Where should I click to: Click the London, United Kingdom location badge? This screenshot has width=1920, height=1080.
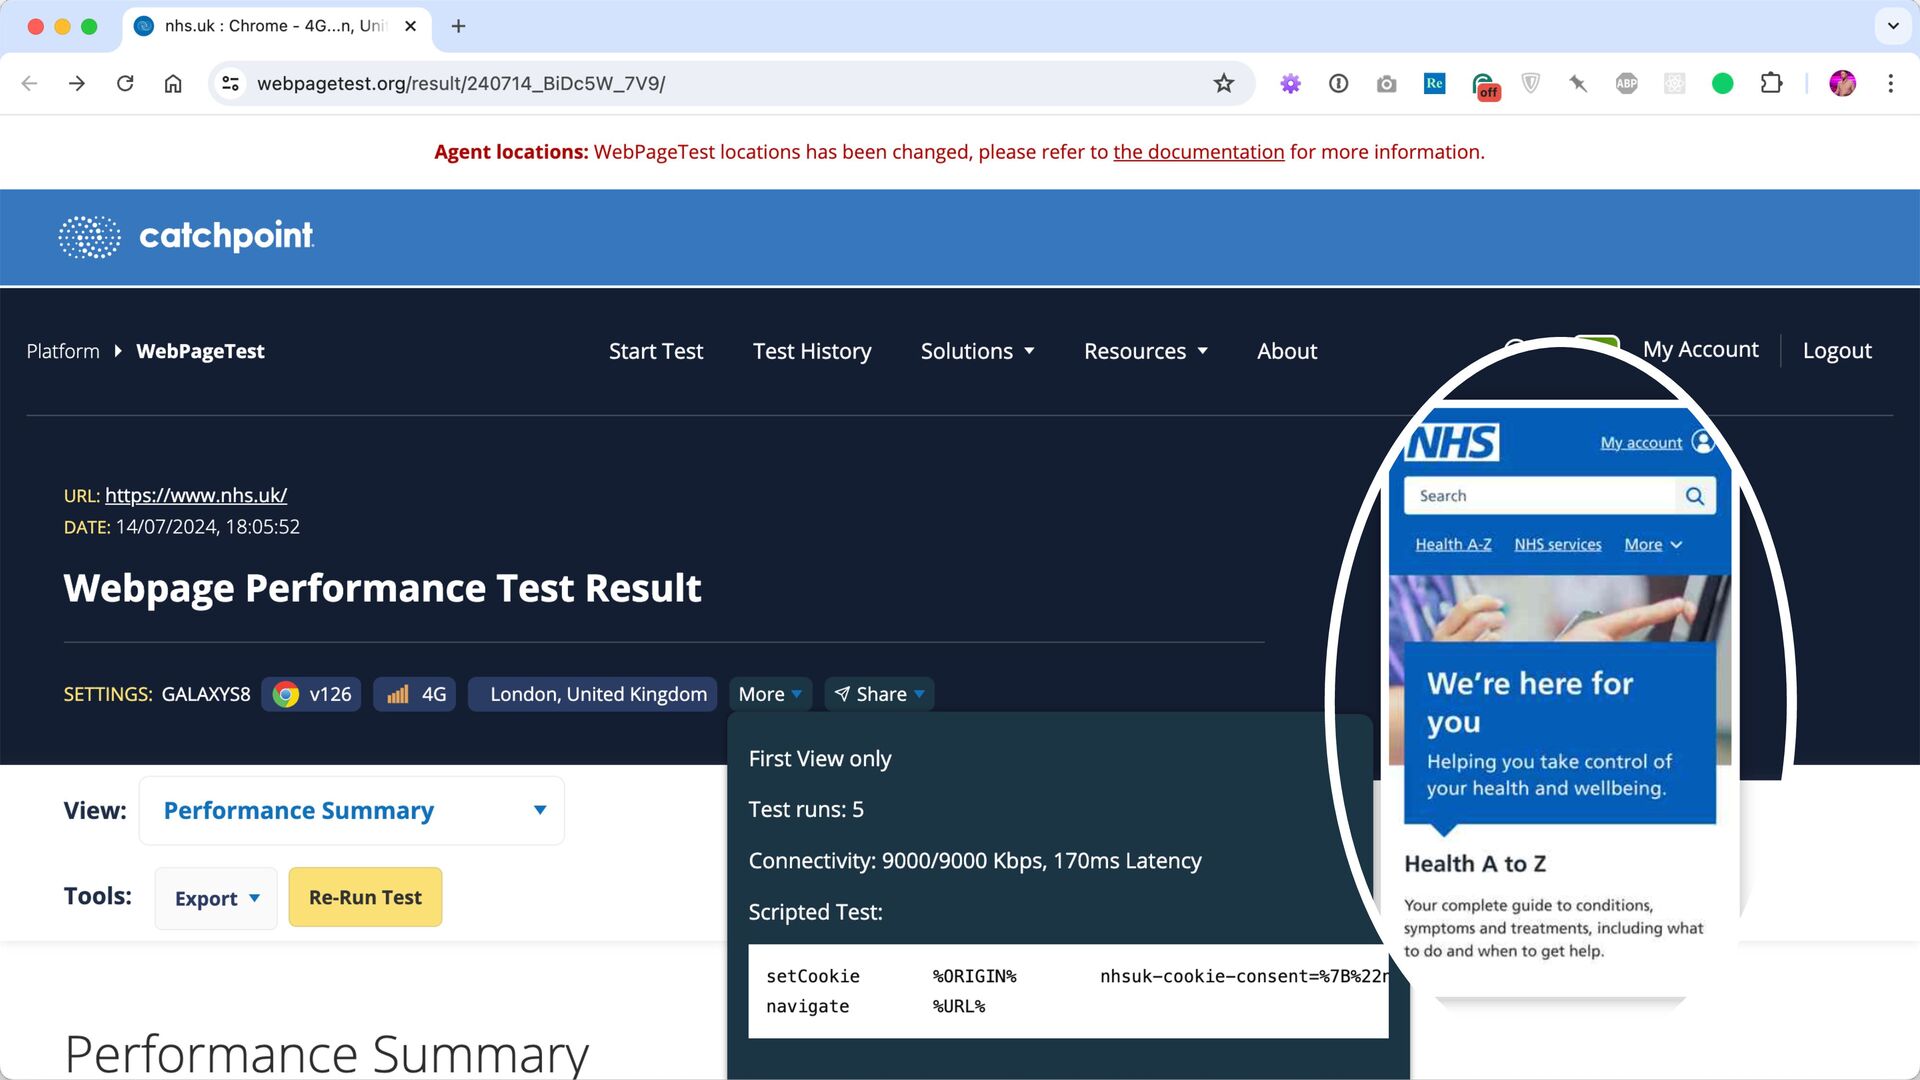593,694
